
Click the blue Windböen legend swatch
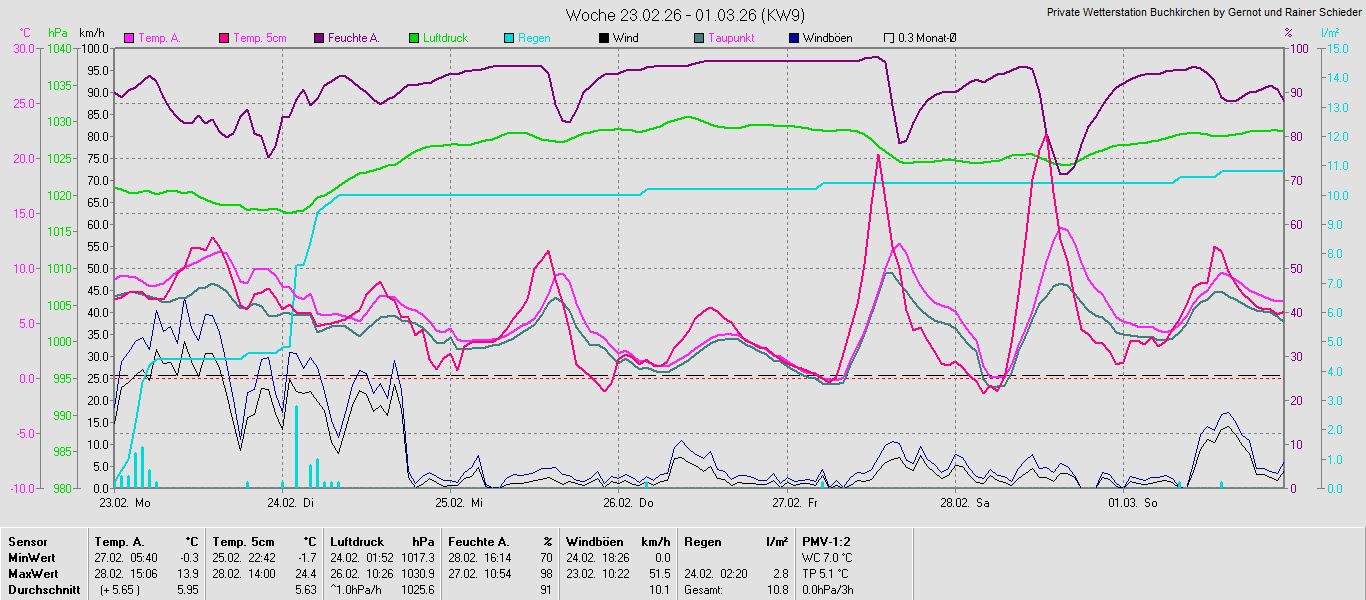pyautogui.click(x=794, y=38)
